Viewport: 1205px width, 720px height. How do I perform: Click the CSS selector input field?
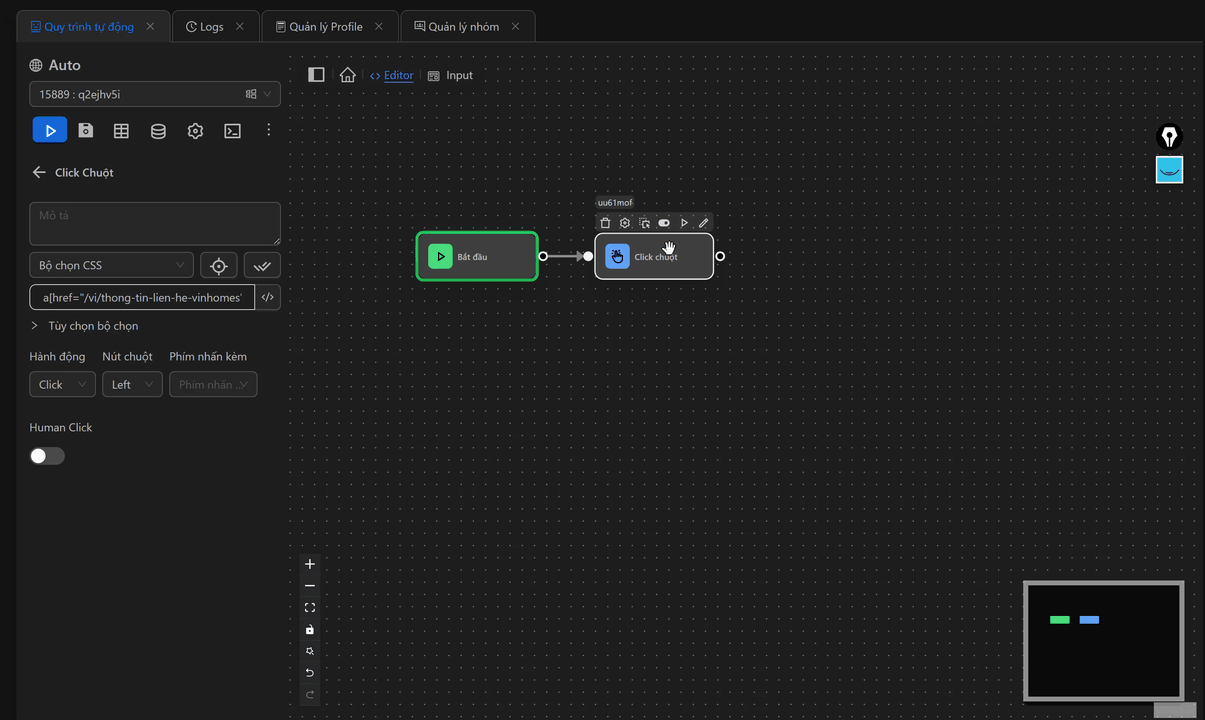[x=142, y=297]
